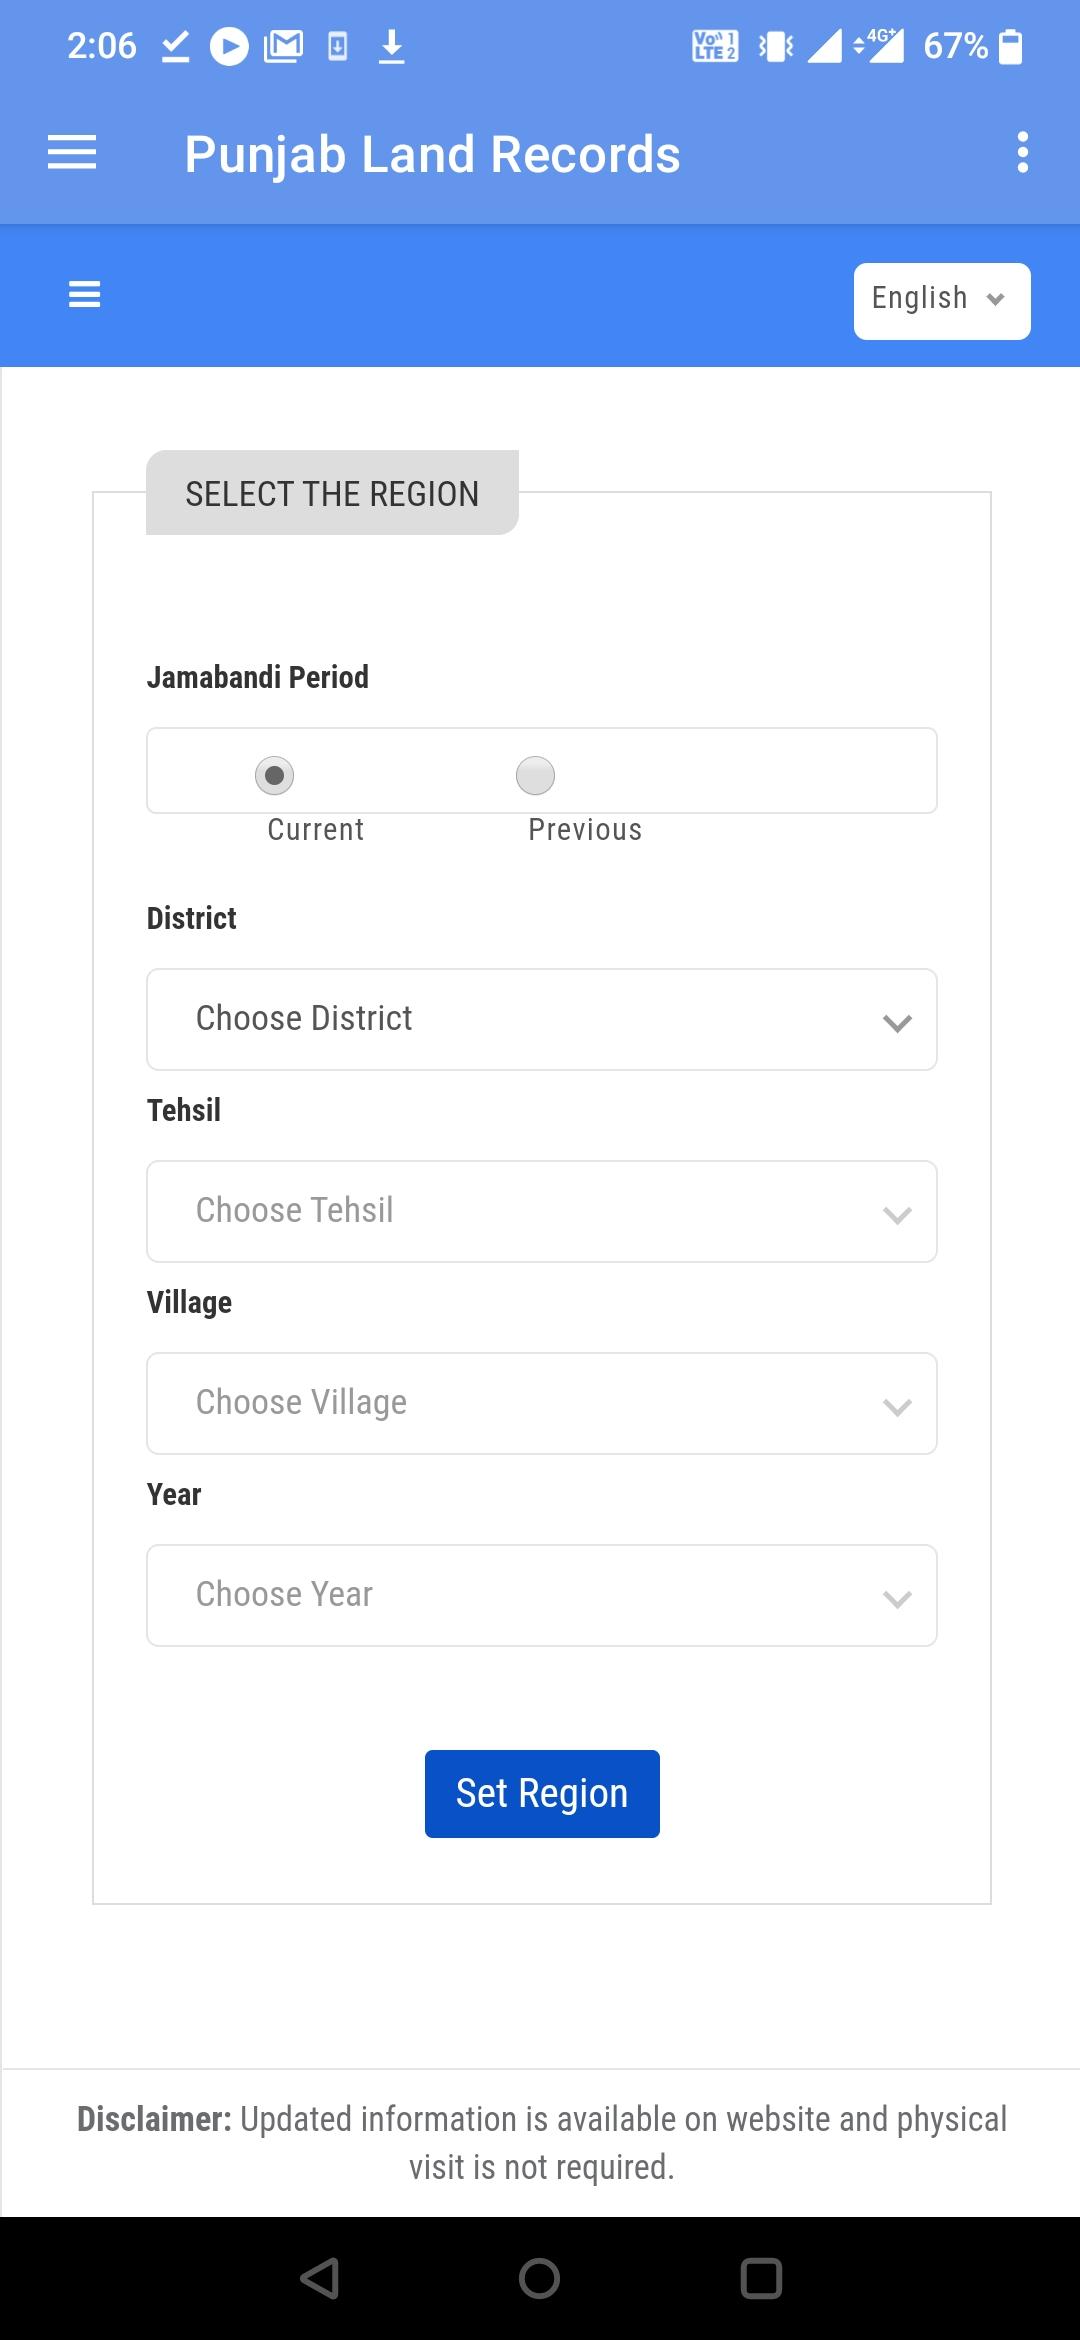Tap the SELECT THE REGION header tab
Screen dimensions: 1080x2340
pos(332,493)
